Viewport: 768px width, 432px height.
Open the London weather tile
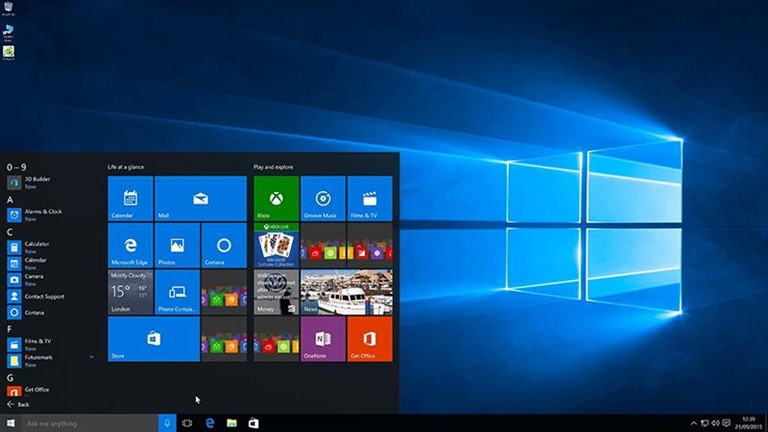130,292
